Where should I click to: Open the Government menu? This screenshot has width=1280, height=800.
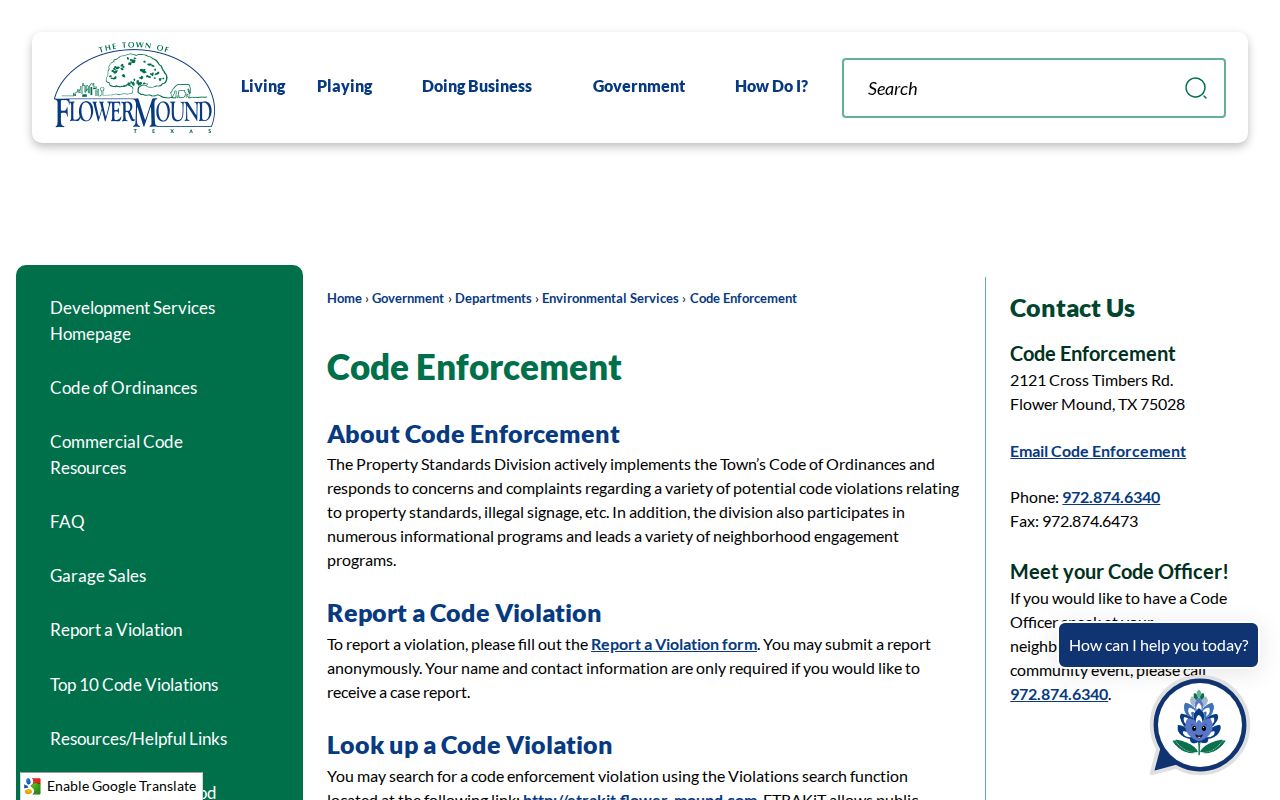tap(639, 86)
